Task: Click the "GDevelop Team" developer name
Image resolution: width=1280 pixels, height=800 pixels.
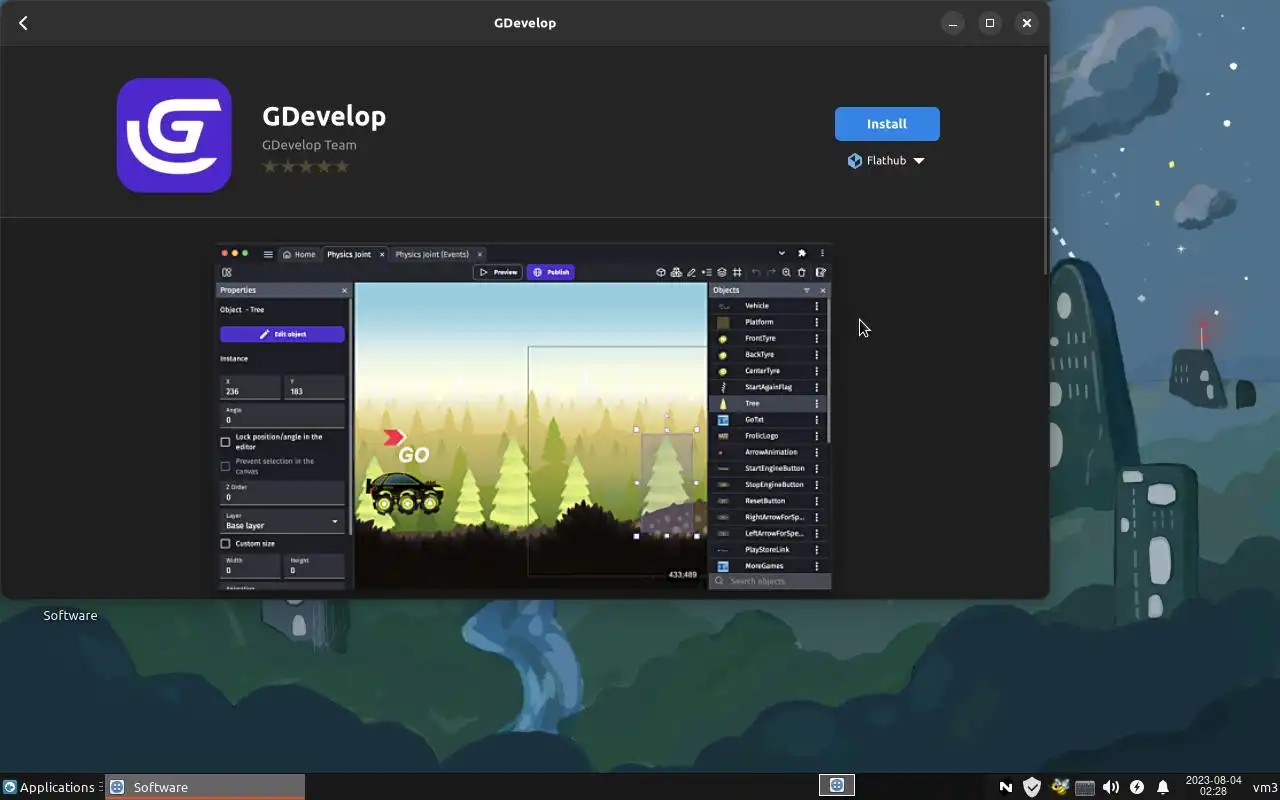Action: [x=309, y=145]
